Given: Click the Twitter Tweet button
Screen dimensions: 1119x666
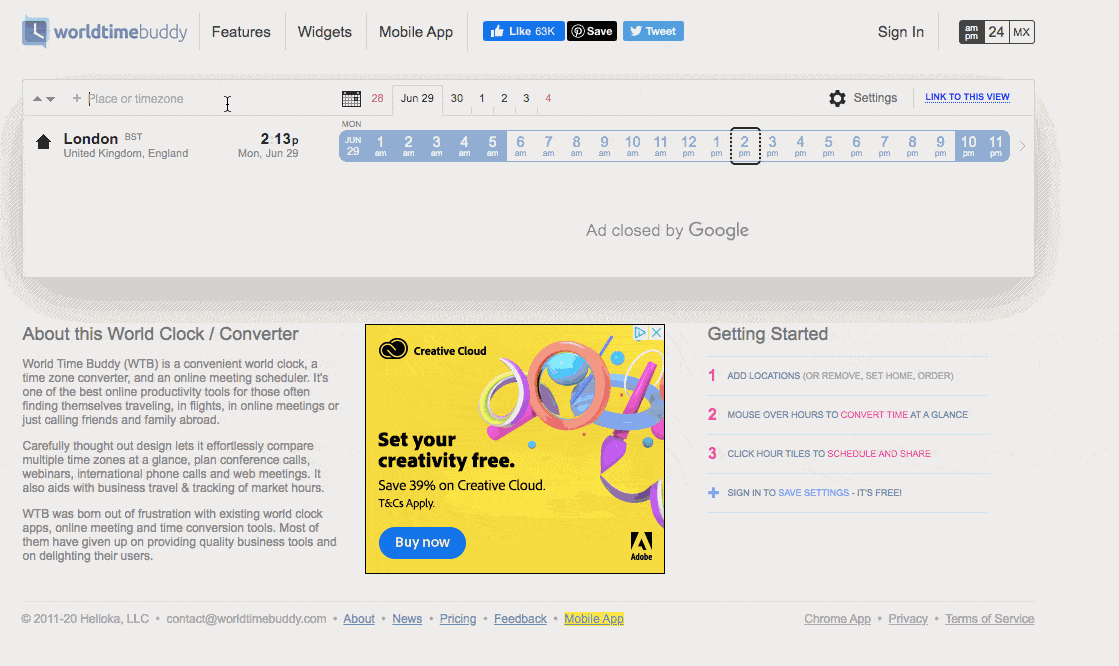Looking at the screenshot, I should pyautogui.click(x=653, y=31).
